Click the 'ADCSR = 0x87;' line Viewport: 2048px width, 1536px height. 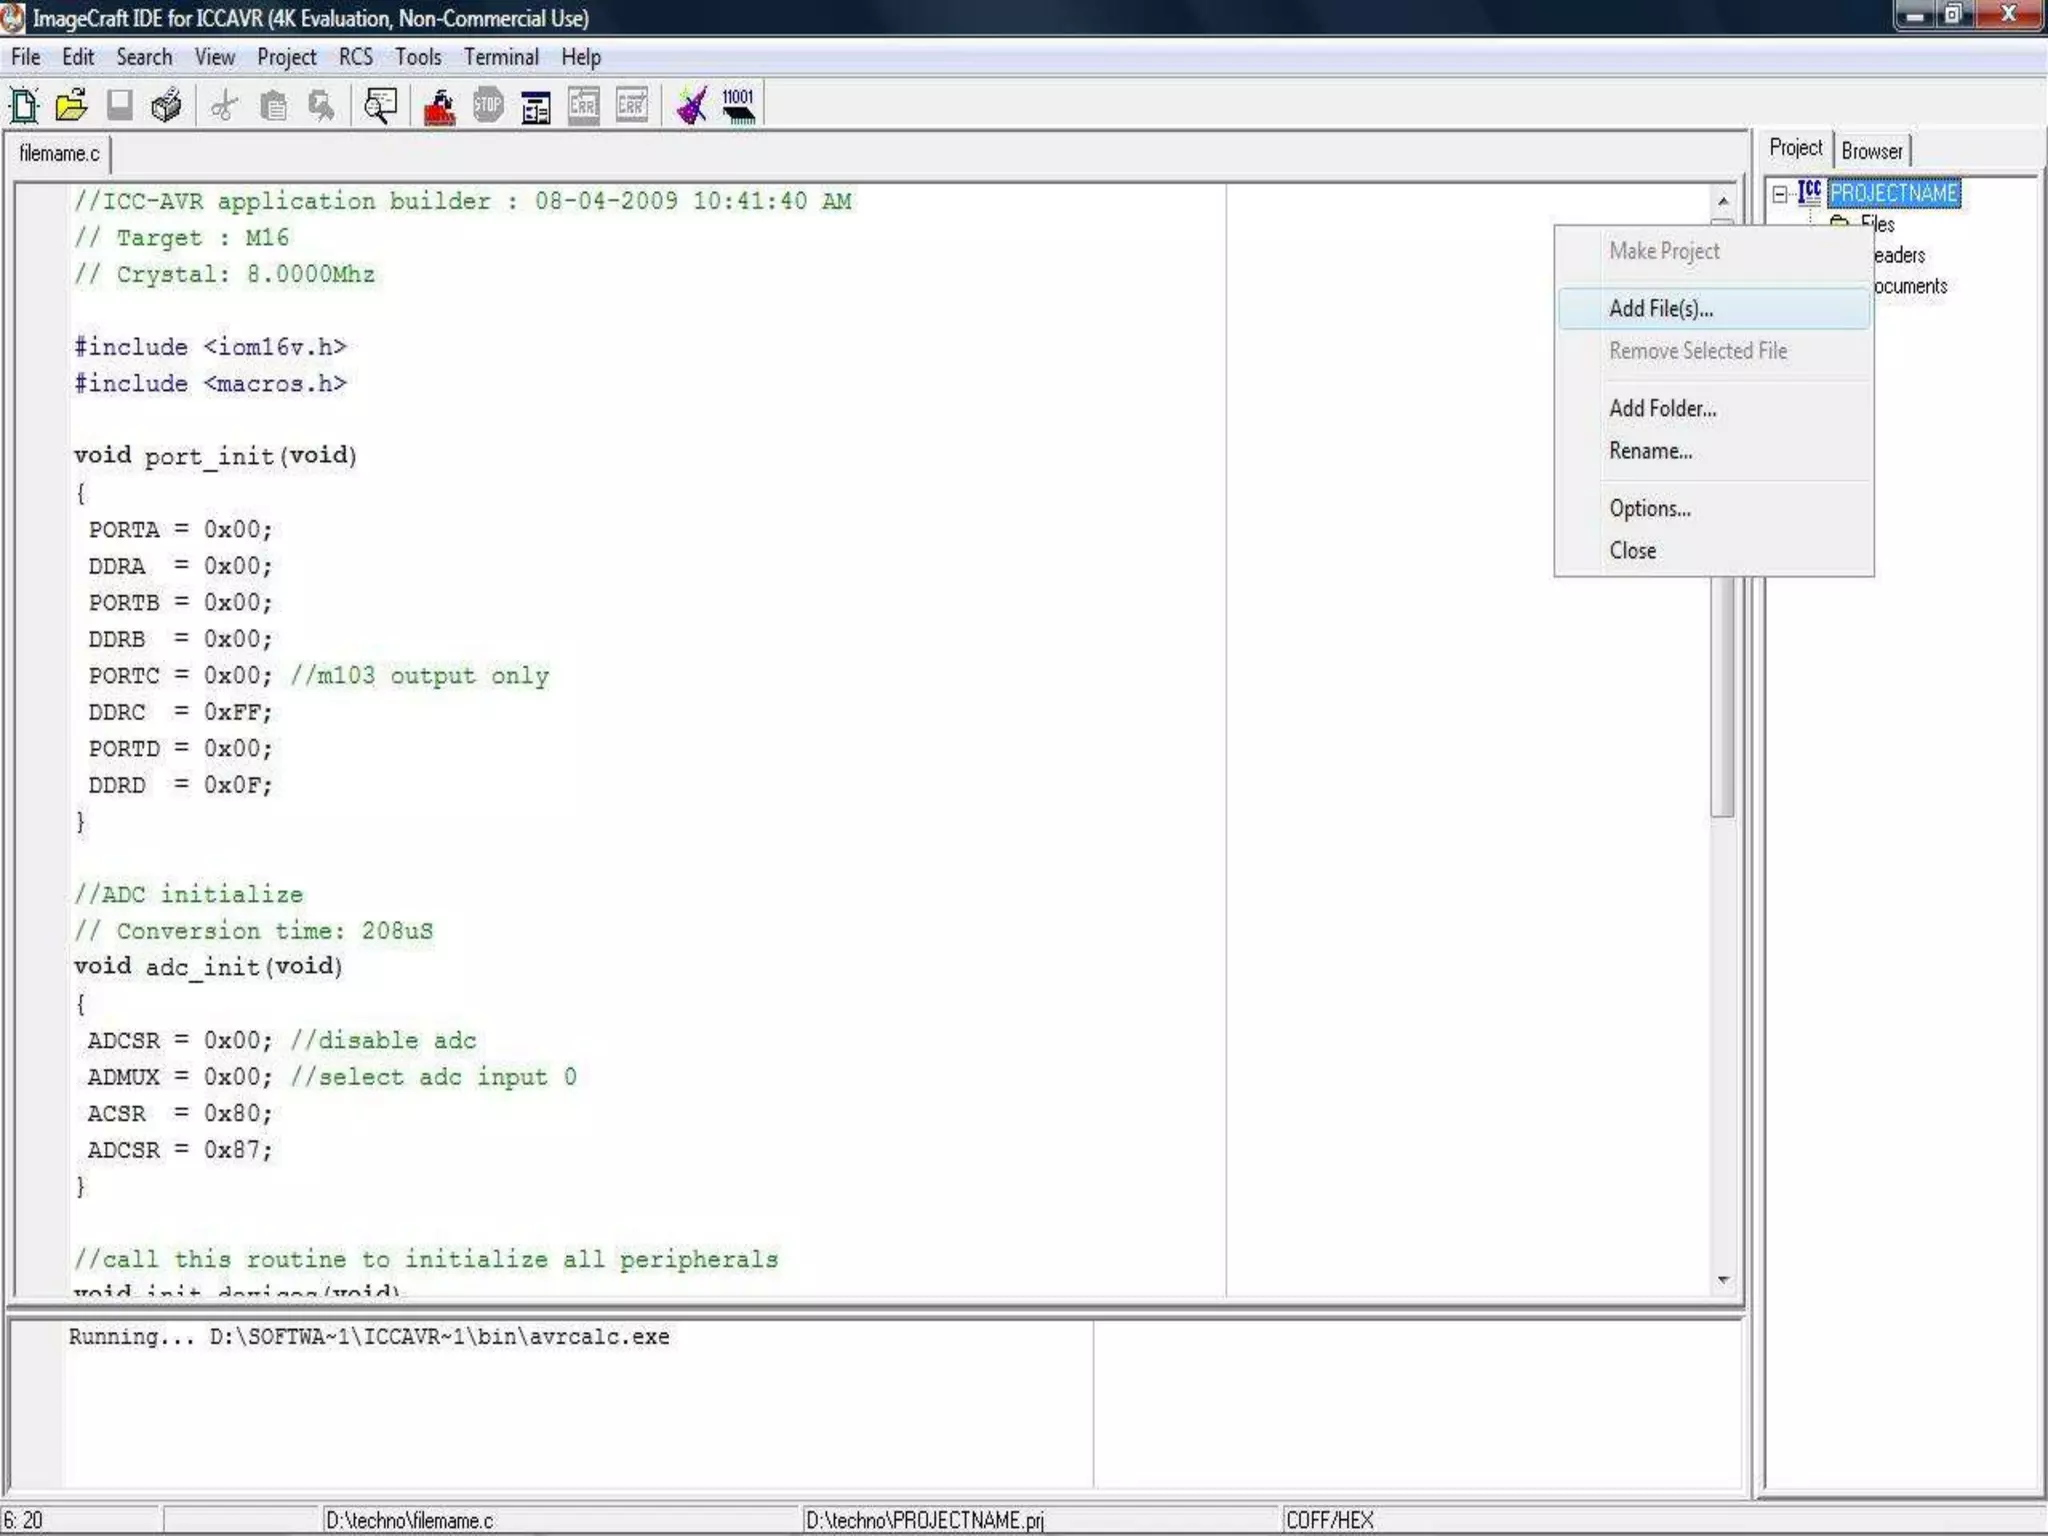pyautogui.click(x=180, y=1150)
